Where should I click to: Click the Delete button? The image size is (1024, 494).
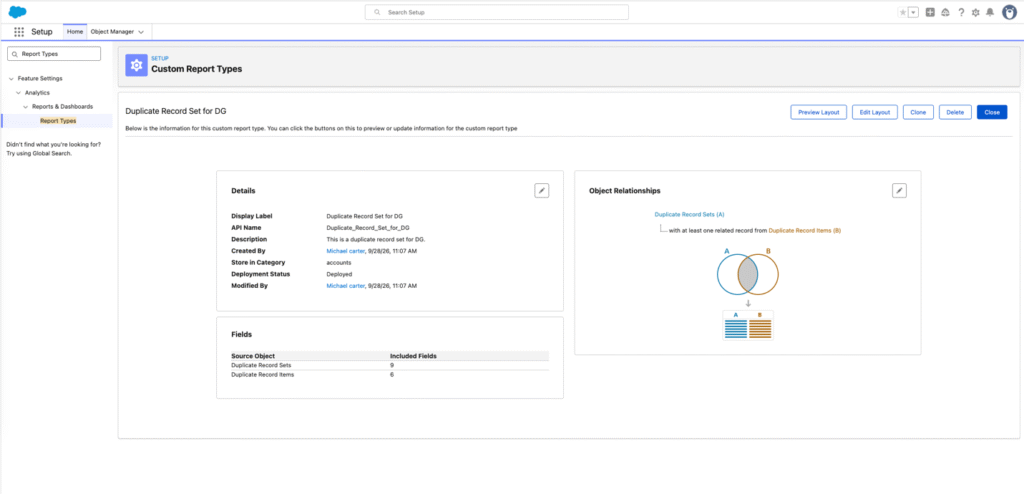(955, 112)
